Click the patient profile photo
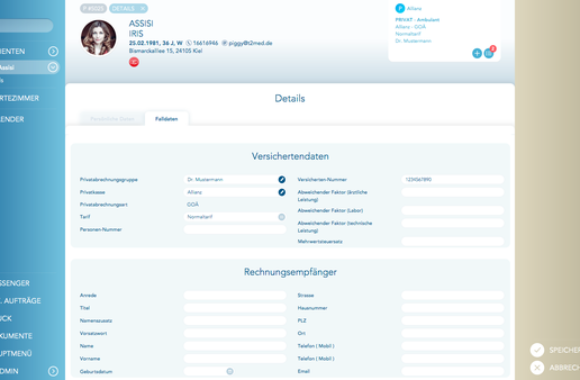 point(98,37)
